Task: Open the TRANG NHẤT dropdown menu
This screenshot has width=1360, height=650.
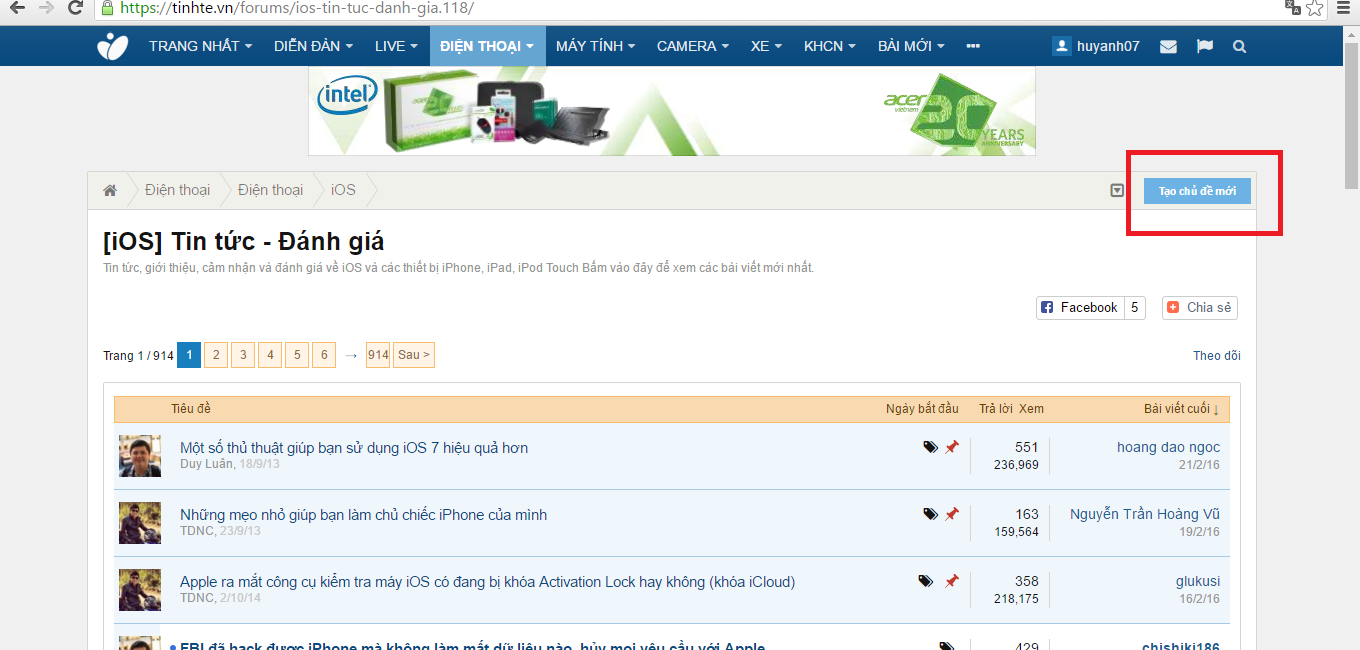Action: pos(200,46)
